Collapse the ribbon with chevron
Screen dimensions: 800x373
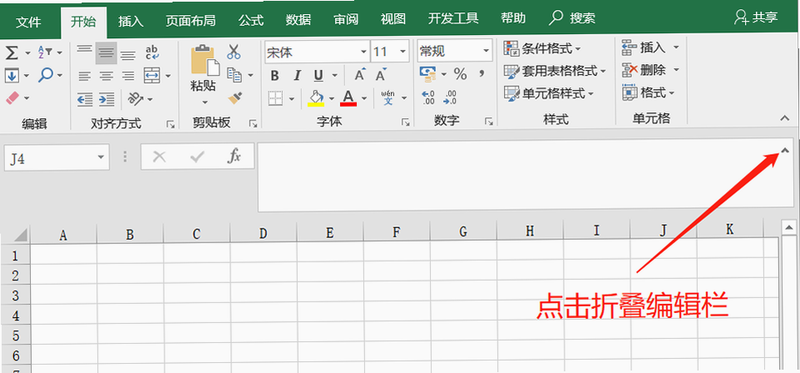coord(785,118)
